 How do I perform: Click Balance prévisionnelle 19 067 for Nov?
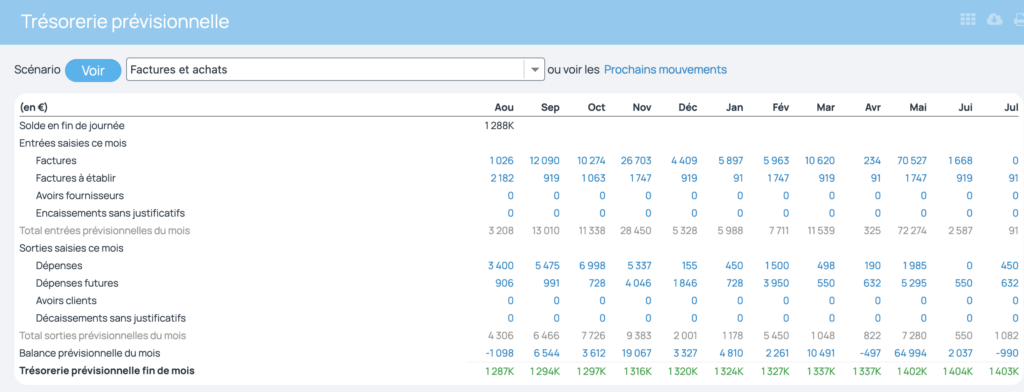pyautogui.click(x=636, y=353)
